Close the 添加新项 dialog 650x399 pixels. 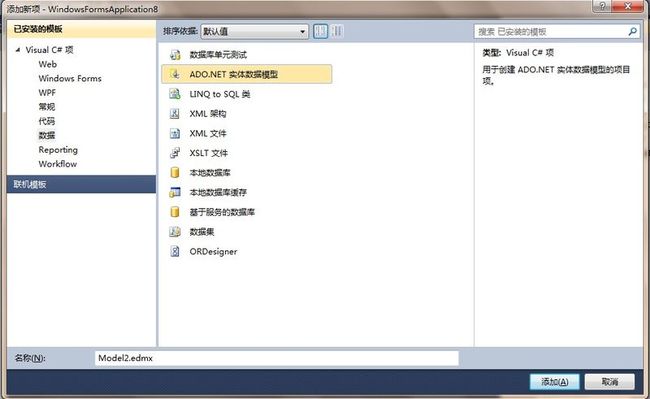[x=628, y=6]
